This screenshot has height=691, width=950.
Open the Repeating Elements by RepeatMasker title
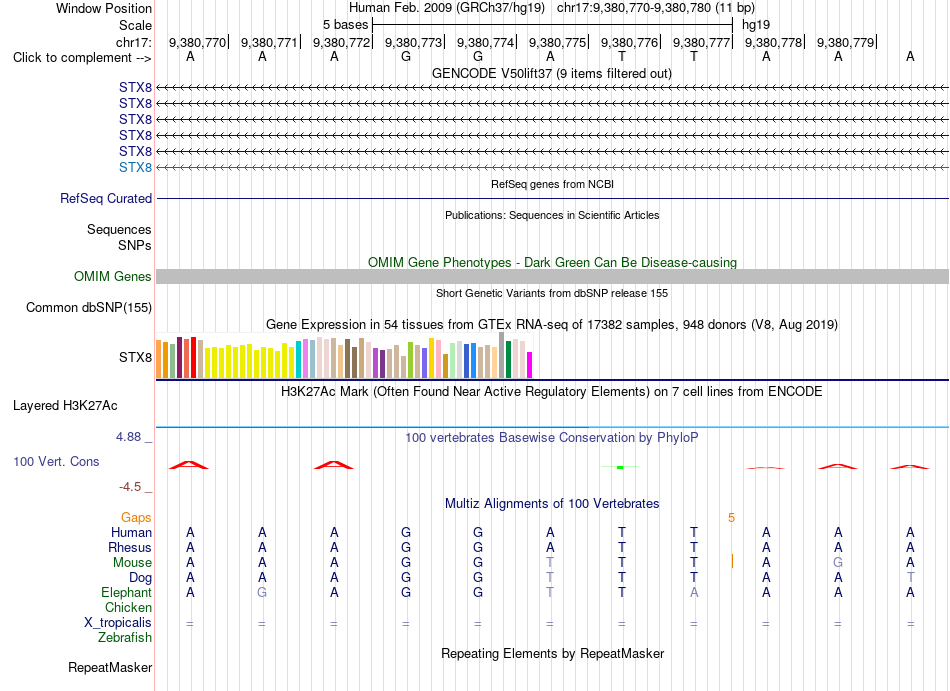(x=552, y=654)
